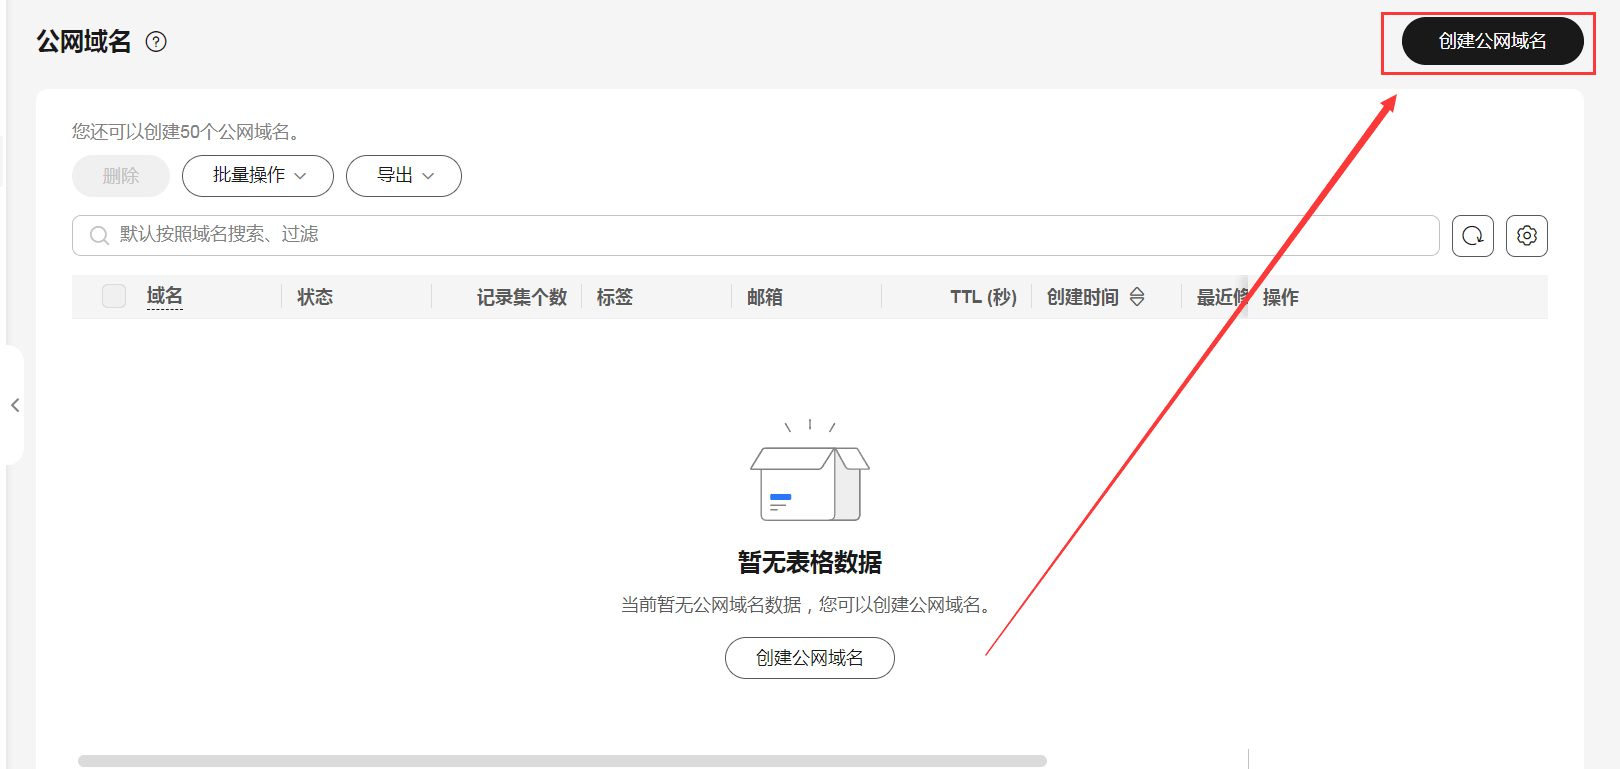Click the 记录集个数 column header
The height and width of the screenshot is (769, 1620).
[521, 297]
